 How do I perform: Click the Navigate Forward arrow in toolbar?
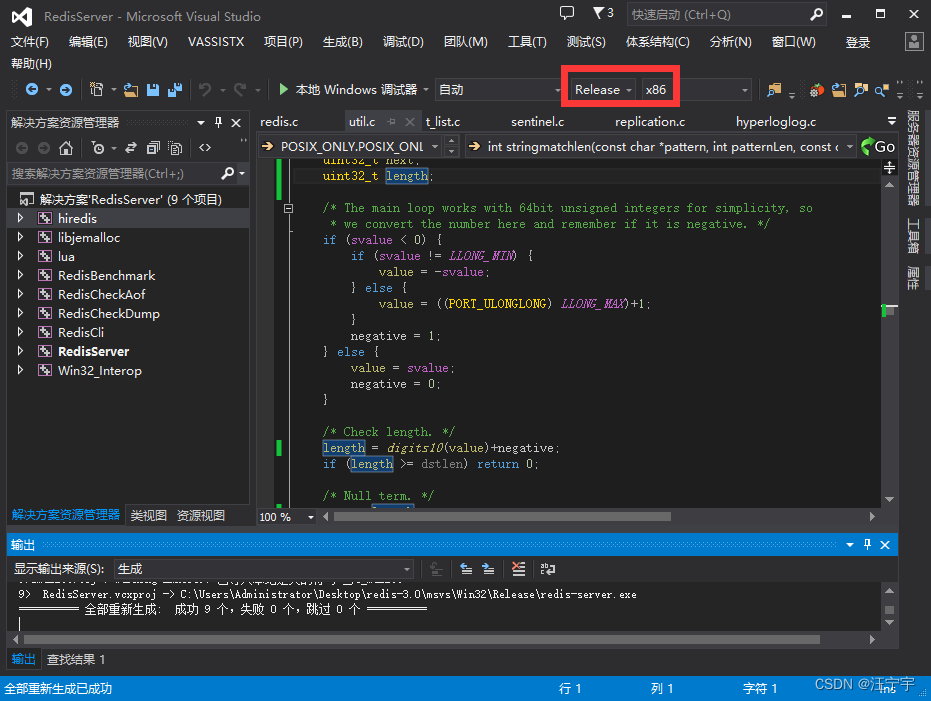[x=66, y=90]
